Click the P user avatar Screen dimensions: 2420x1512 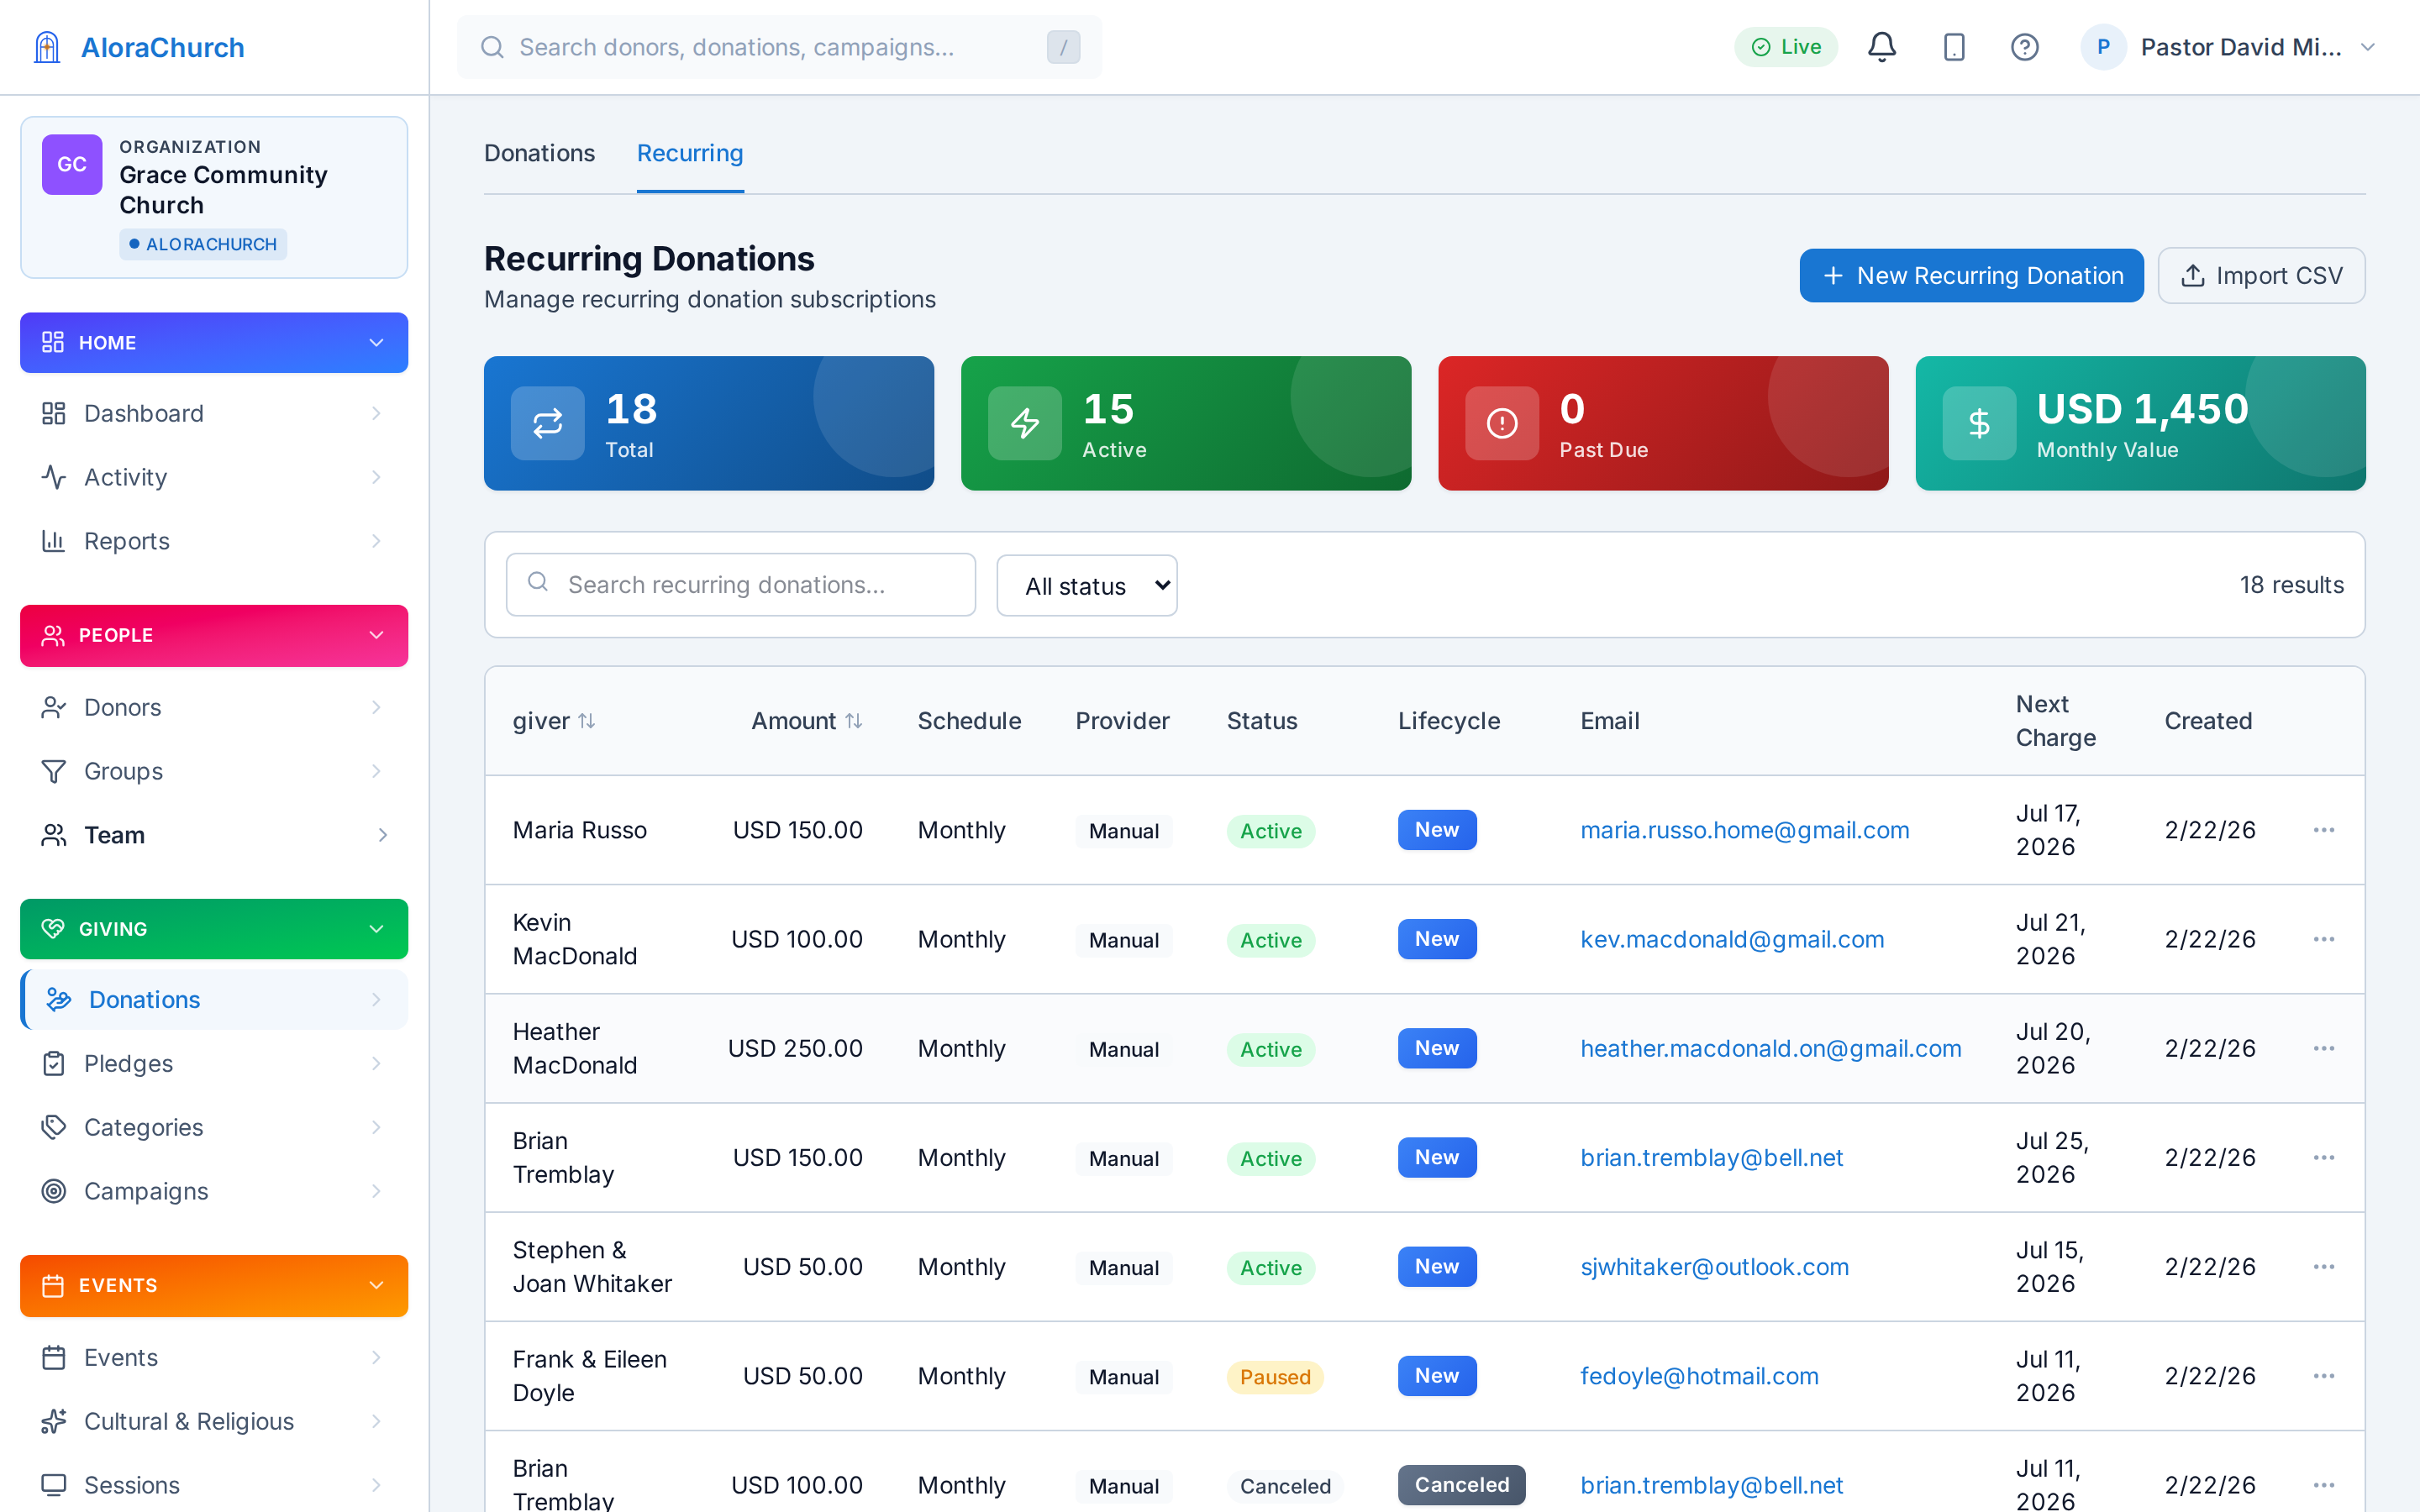(2103, 47)
